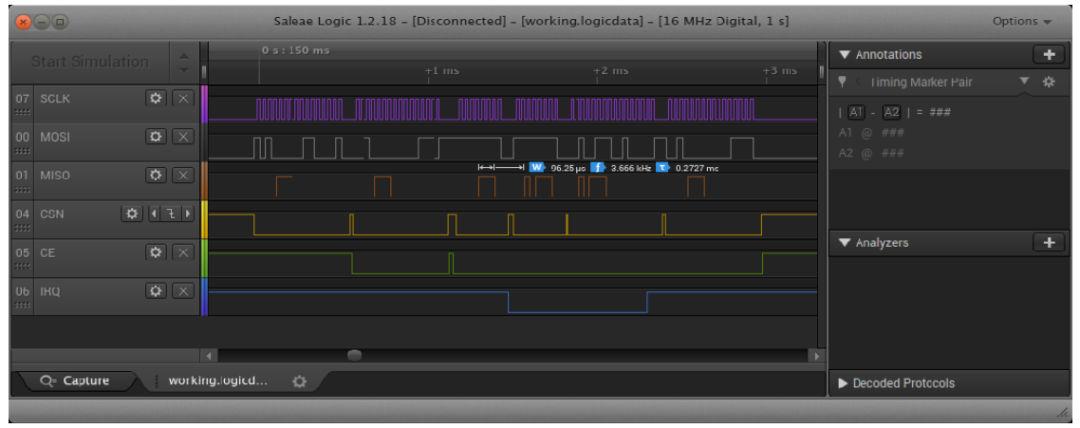Click the CE channel label
Viewport: 1080px width, 428px height.
tap(48, 253)
